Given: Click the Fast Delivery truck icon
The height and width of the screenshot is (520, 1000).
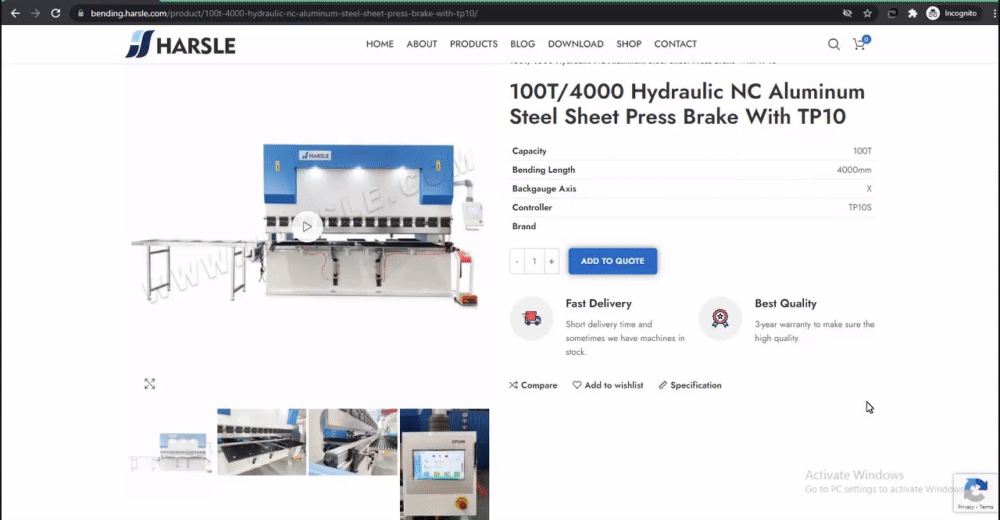Looking at the screenshot, I should [x=531, y=318].
